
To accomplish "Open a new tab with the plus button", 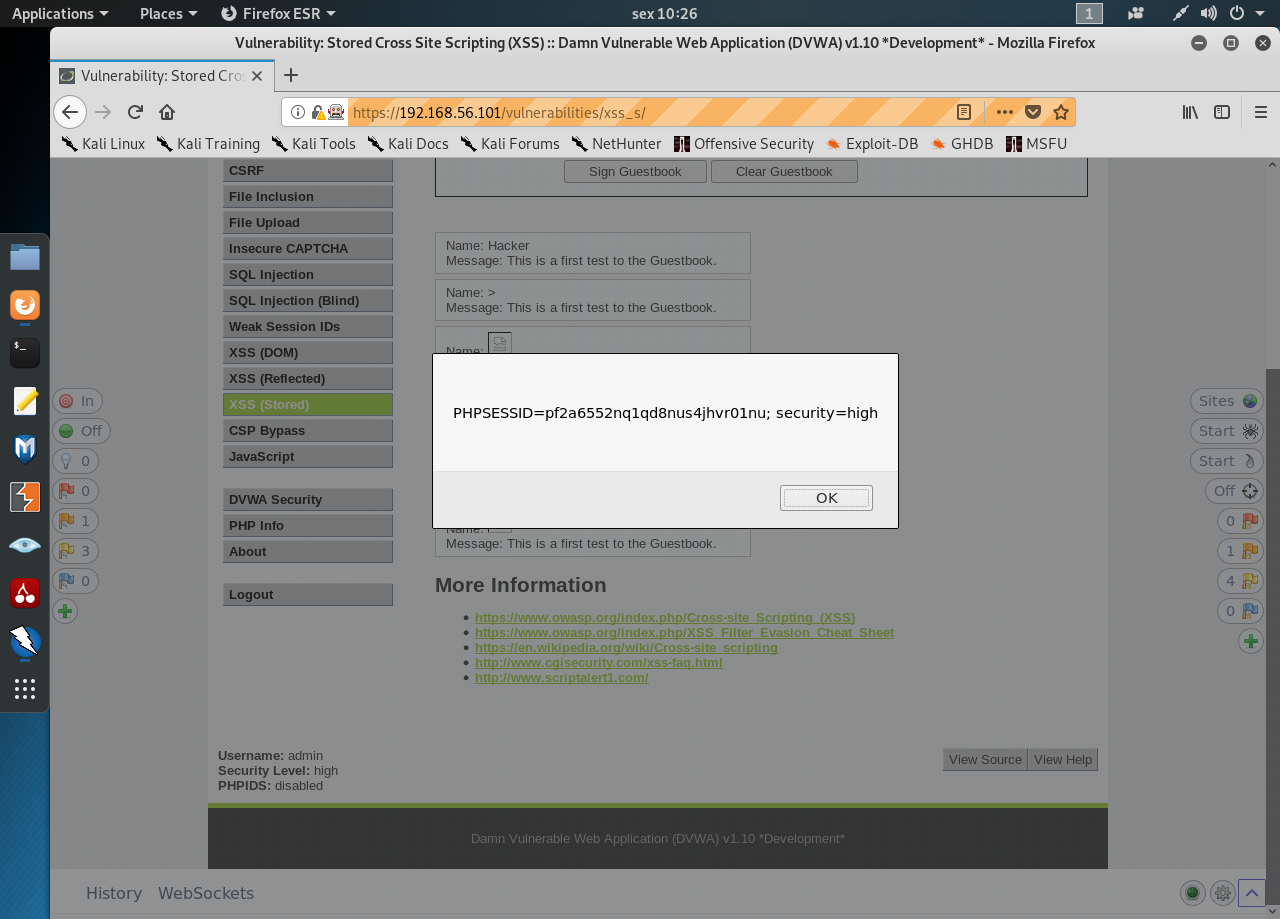I will click(x=291, y=75).
